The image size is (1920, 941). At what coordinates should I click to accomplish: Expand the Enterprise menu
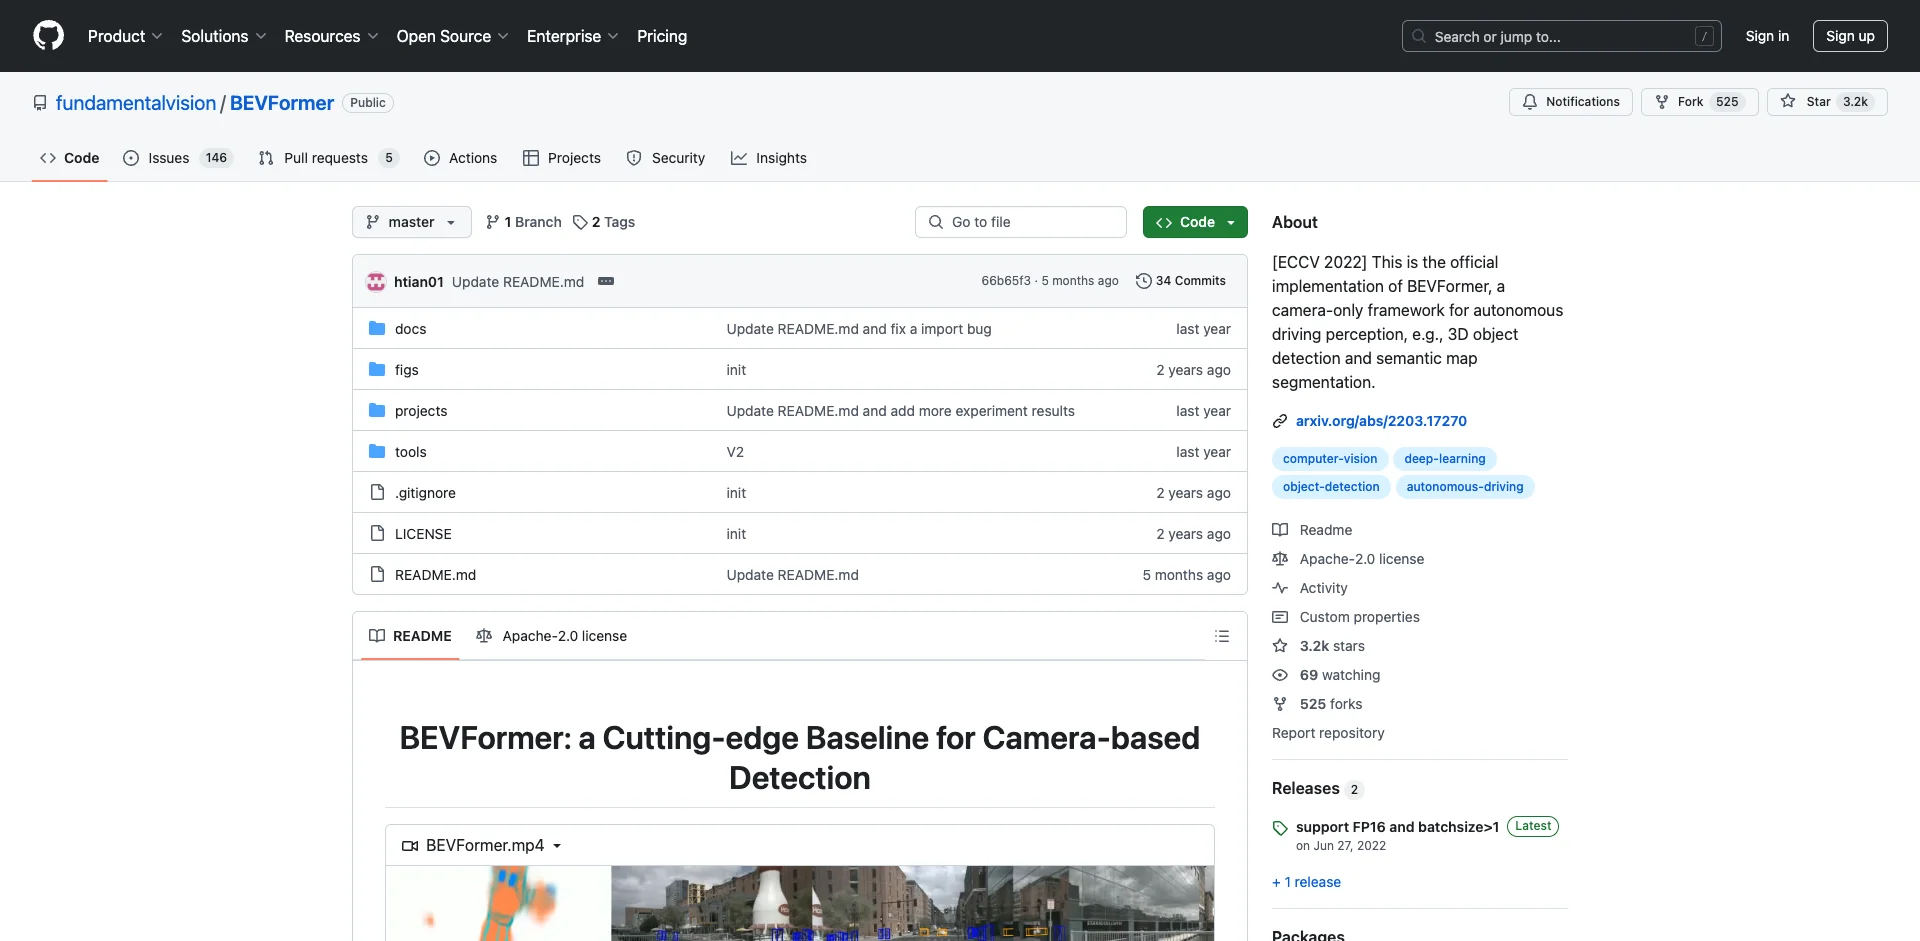click(x=572, y=36)
